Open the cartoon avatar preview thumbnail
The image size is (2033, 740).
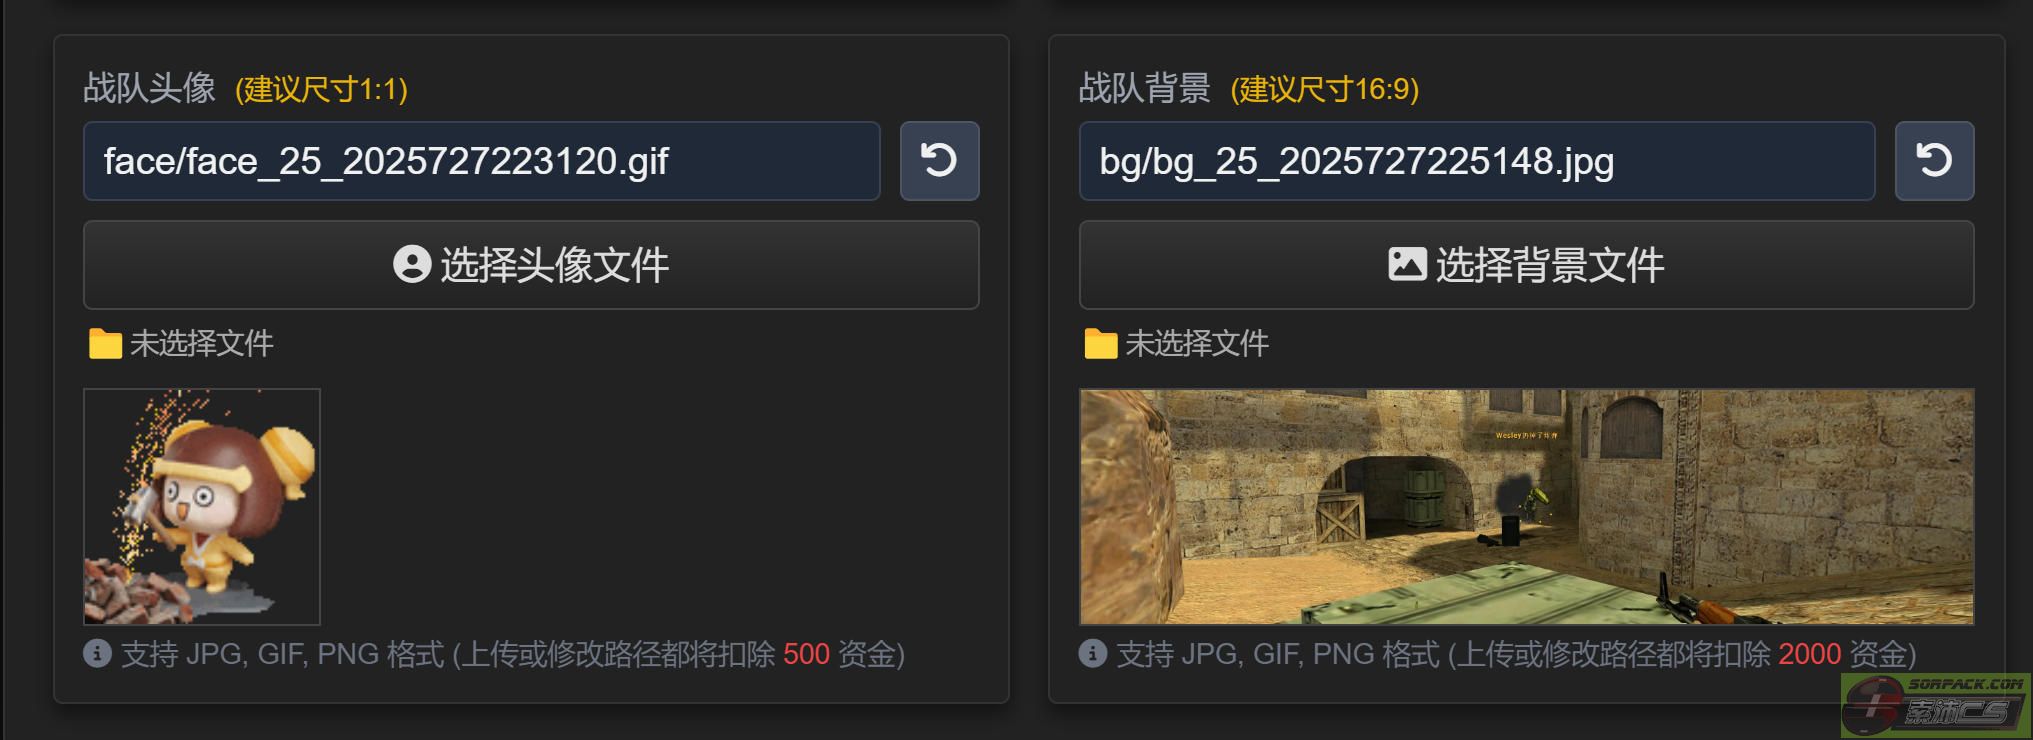click(x=202, y=507)
